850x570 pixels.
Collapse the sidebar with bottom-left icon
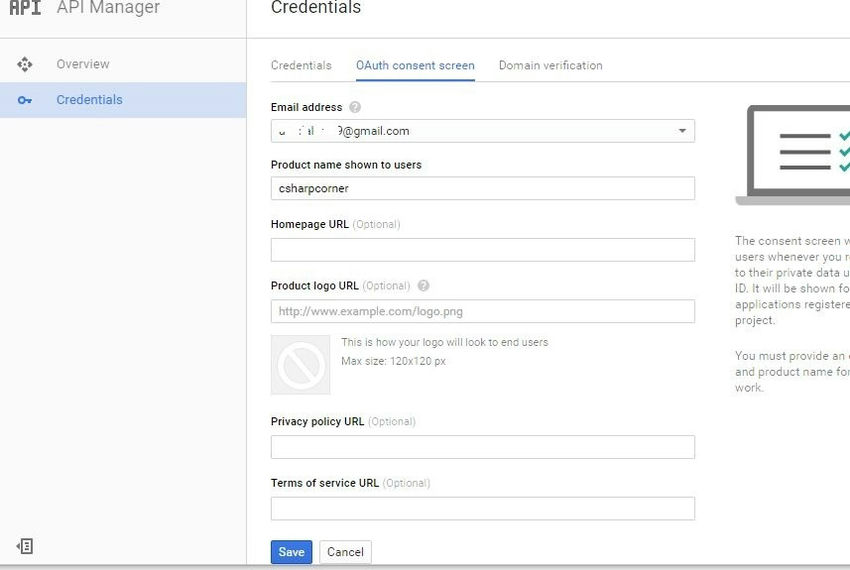(x=25, y=546)
